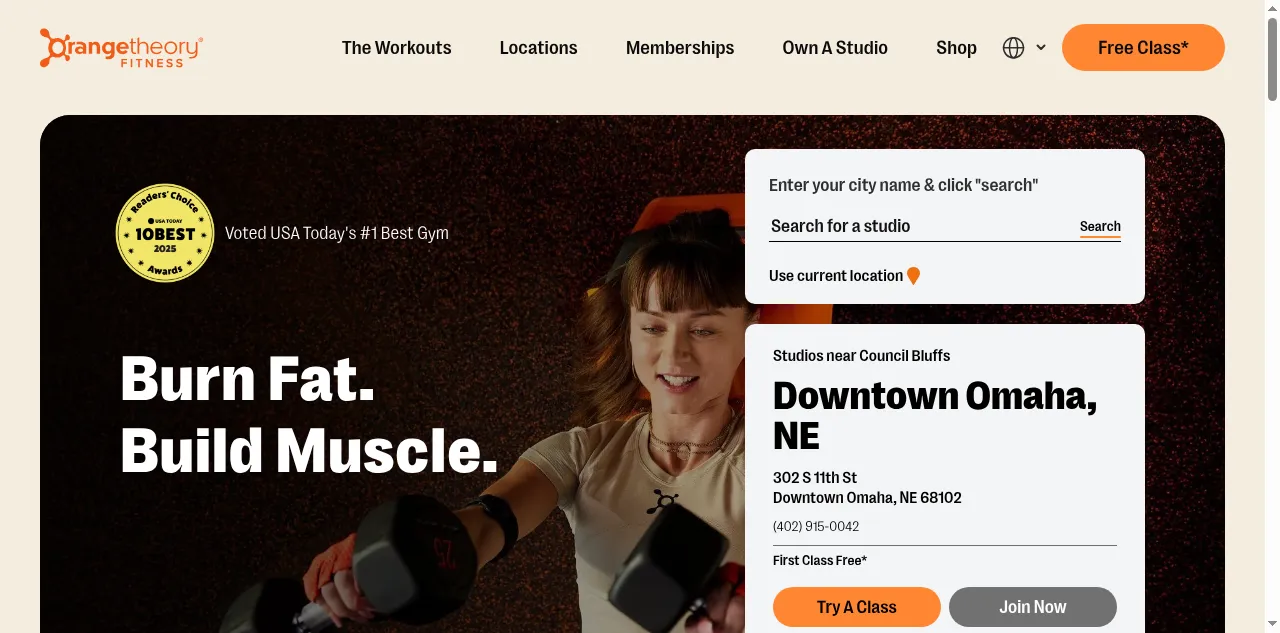The image size is (1280, 633).
Task: Click the Join Now button
Action: [1033, 607]
